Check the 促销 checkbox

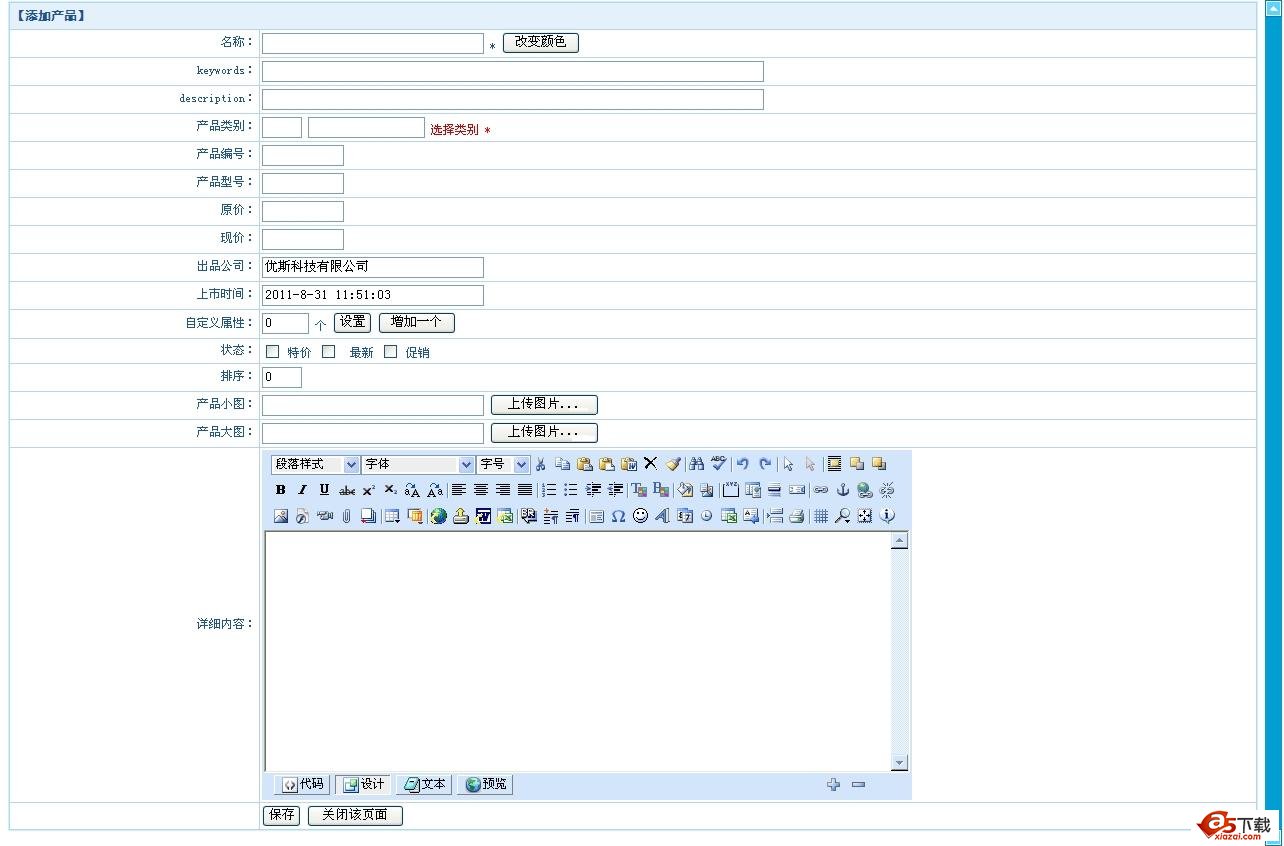tap(389, 351)
